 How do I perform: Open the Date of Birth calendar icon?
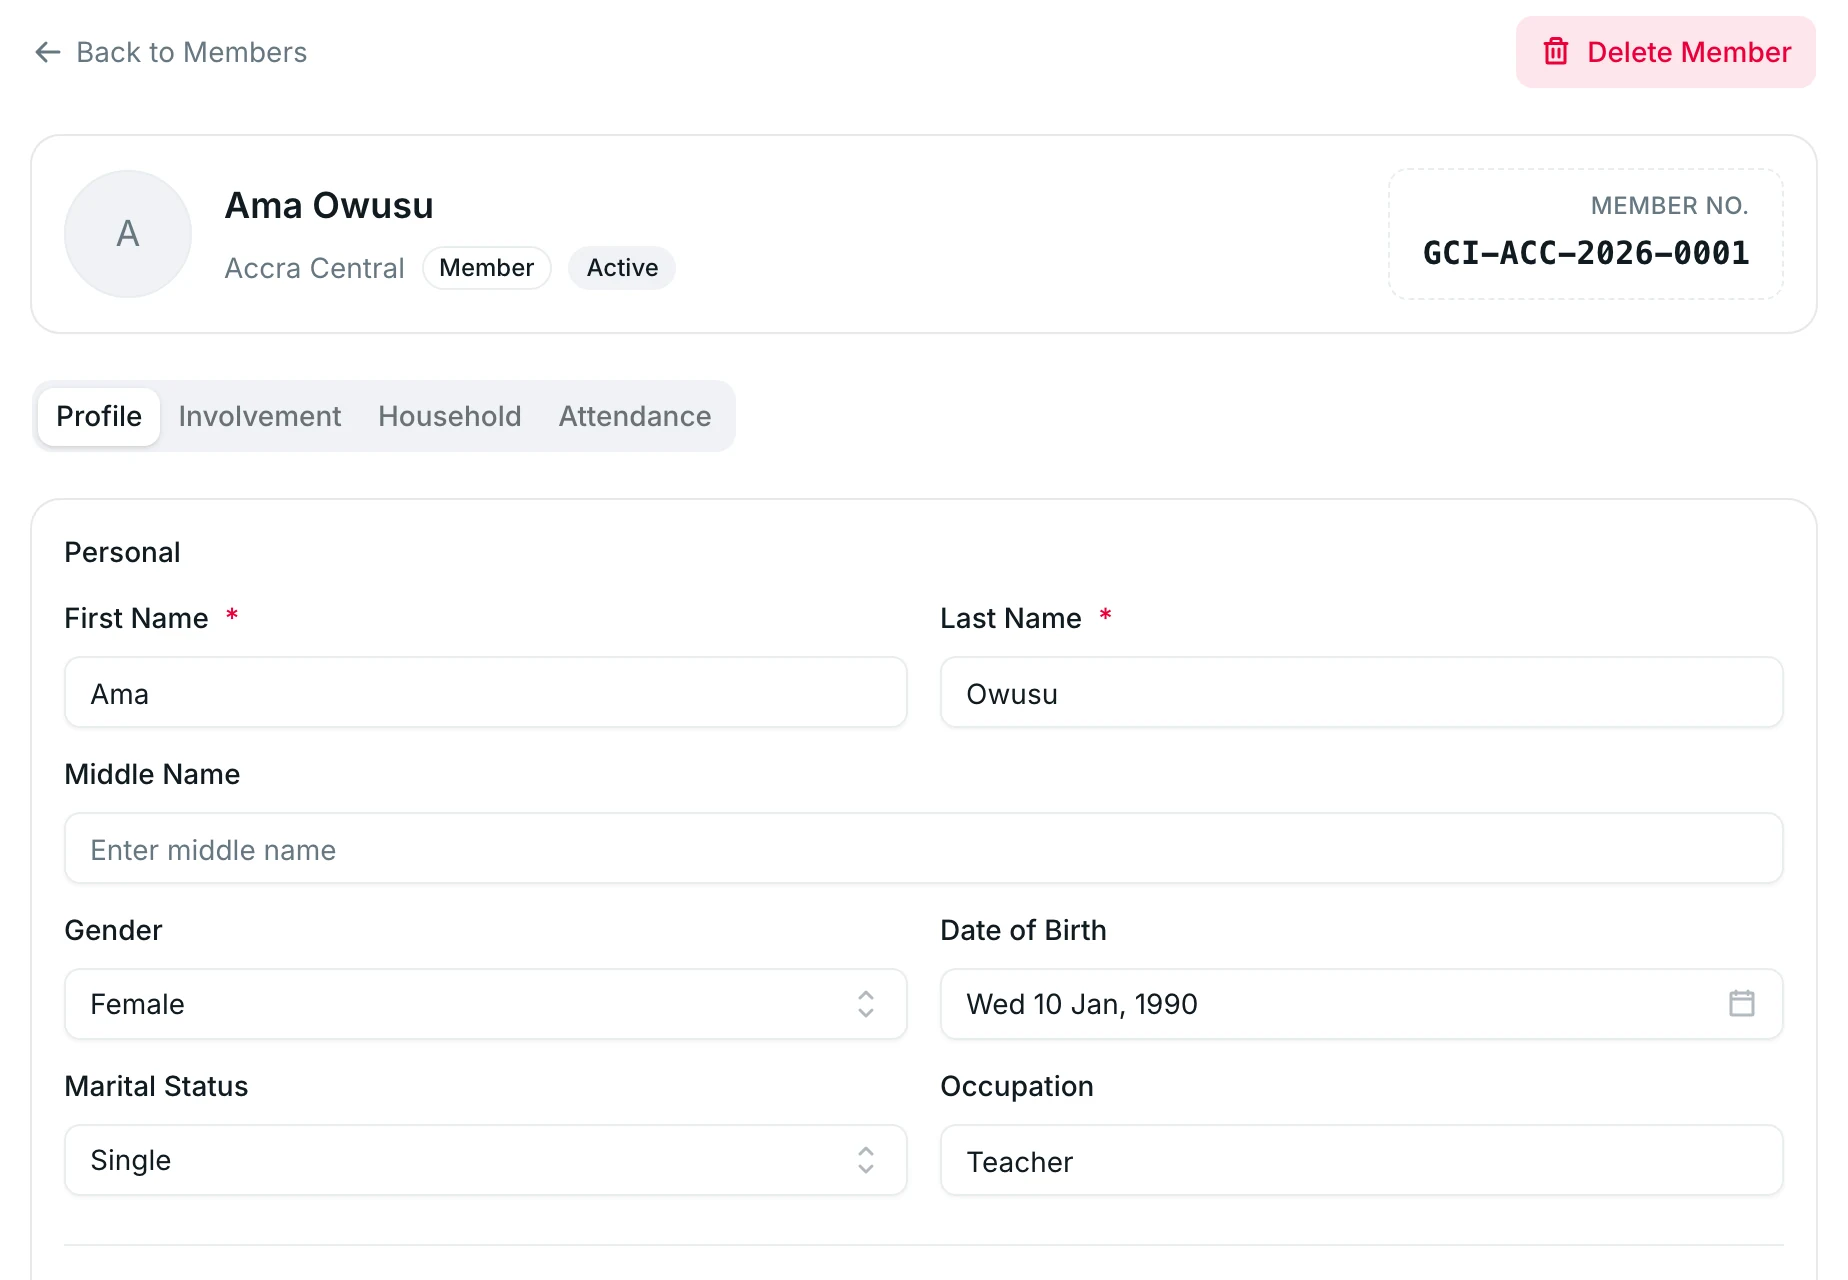pyautogui.click(x=1741, y=1003)
